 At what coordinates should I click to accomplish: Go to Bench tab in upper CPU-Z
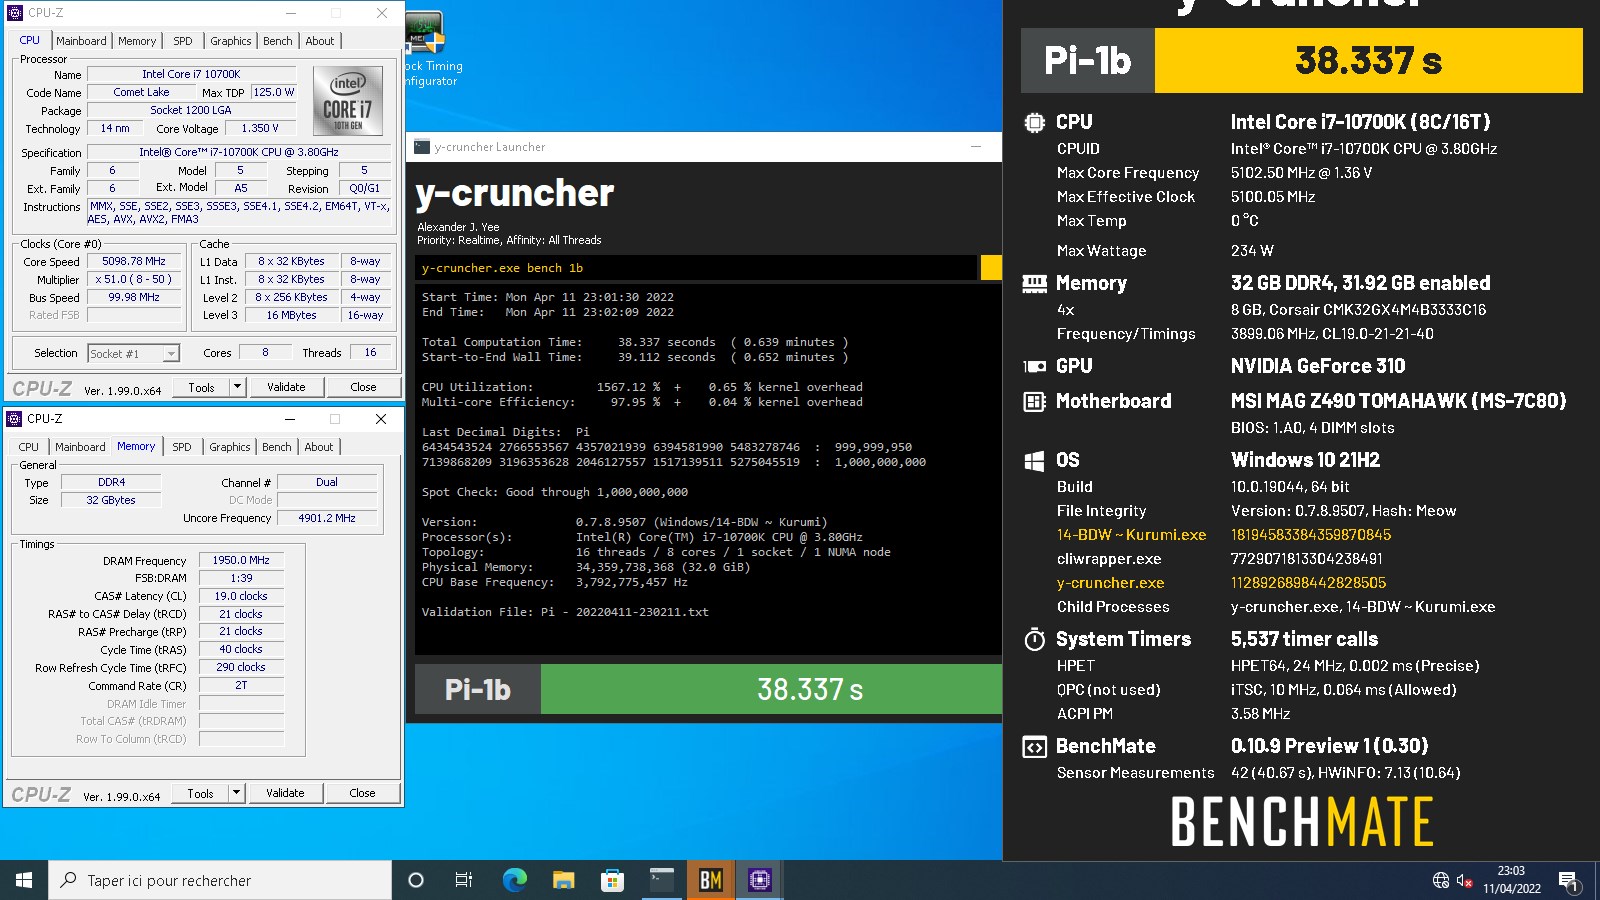click(x=278, y=41)
